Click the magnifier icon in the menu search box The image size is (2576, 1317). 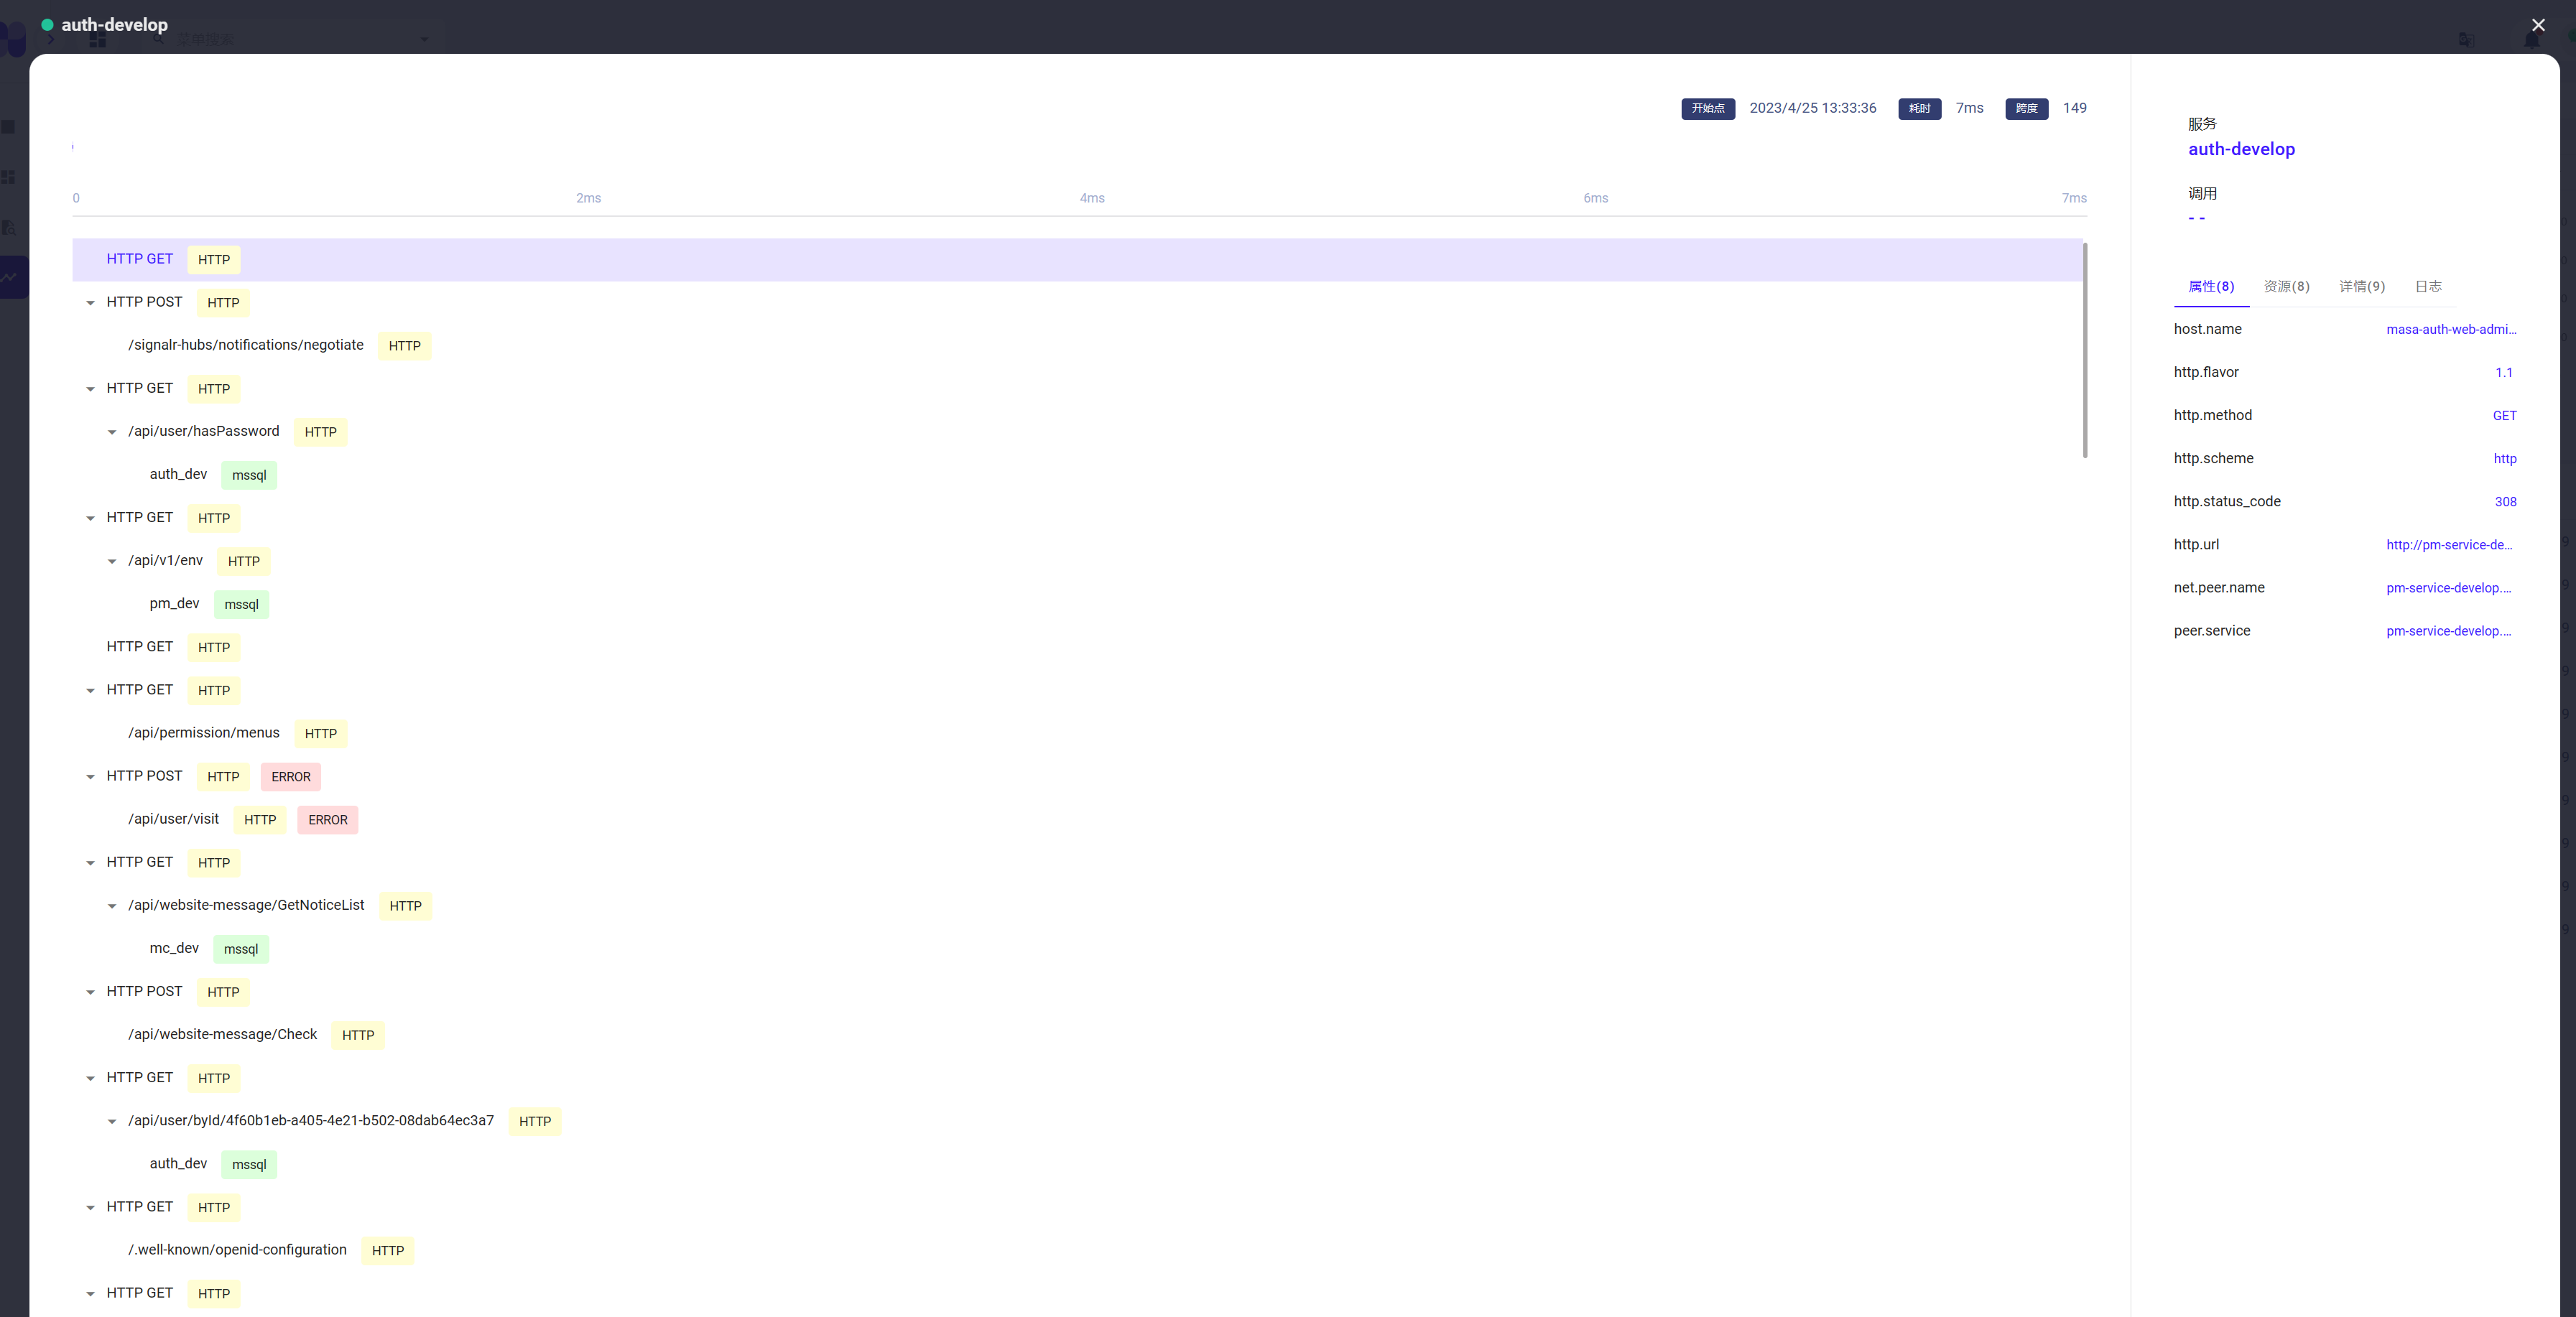[159, 39]
